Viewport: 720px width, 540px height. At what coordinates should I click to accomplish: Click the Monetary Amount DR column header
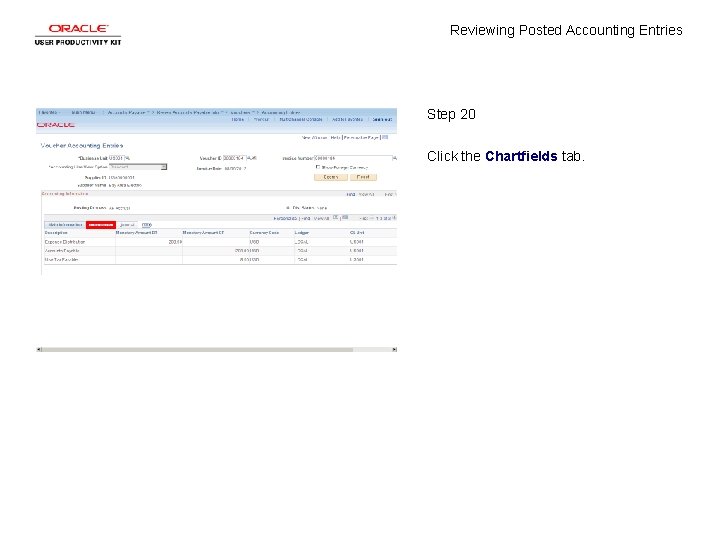pyautogui.click(x=136, y=233)
